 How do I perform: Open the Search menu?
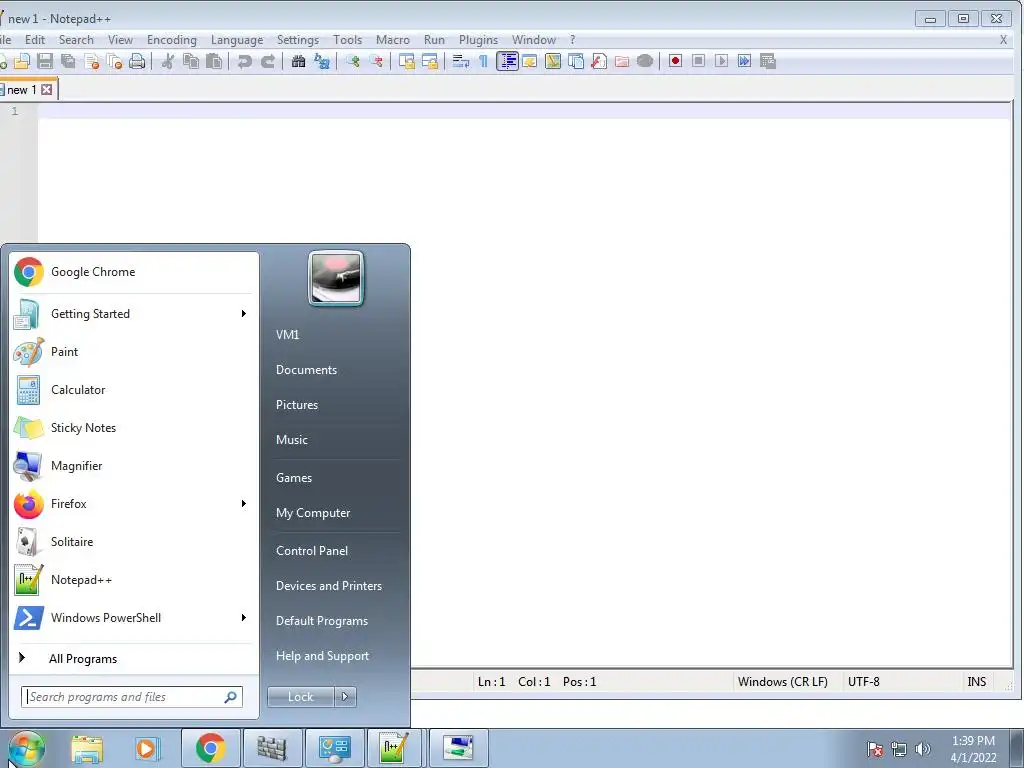click(x=76, y=40)
